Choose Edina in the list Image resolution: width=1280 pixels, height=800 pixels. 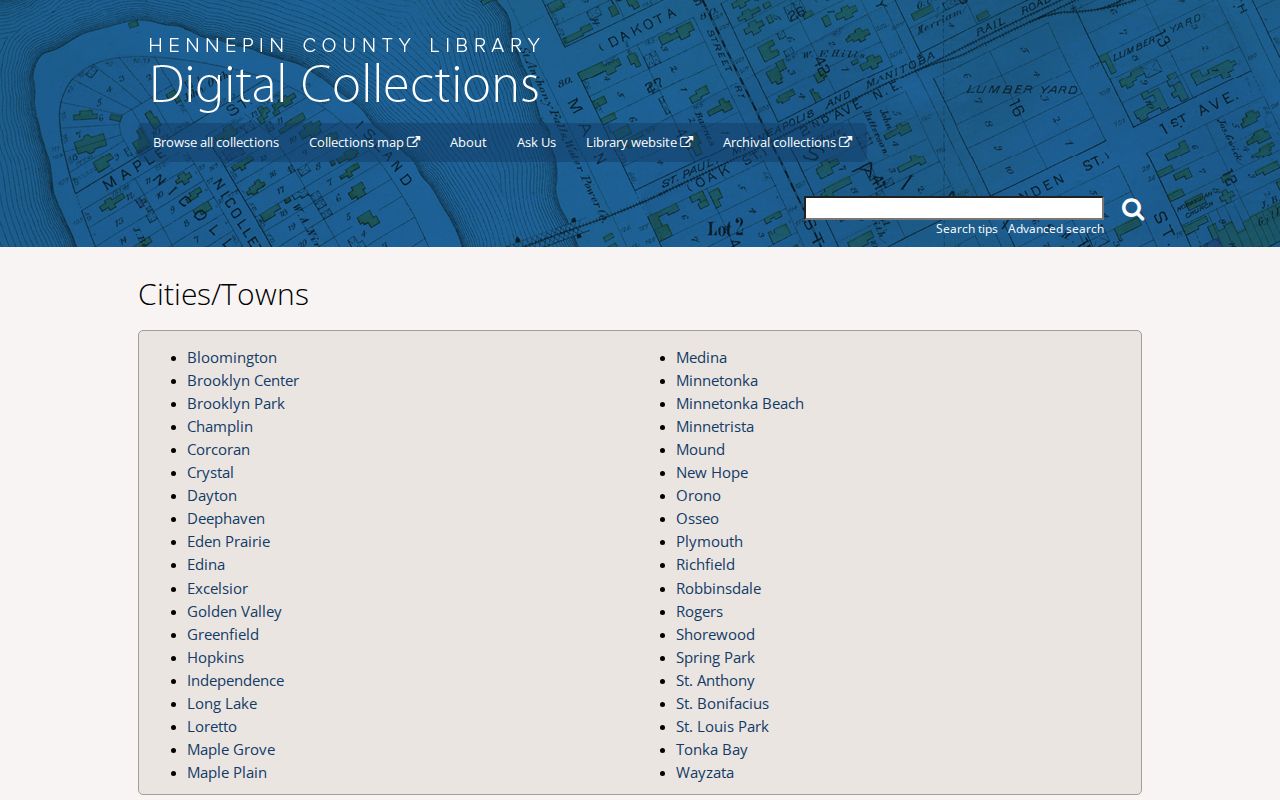tap(206, 564)
